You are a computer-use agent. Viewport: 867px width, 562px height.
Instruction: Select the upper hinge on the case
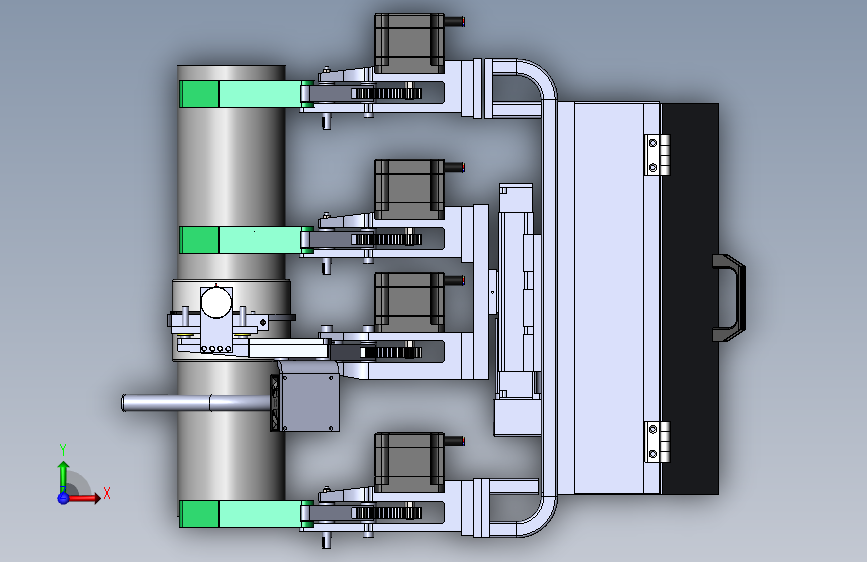pos(657,155)
